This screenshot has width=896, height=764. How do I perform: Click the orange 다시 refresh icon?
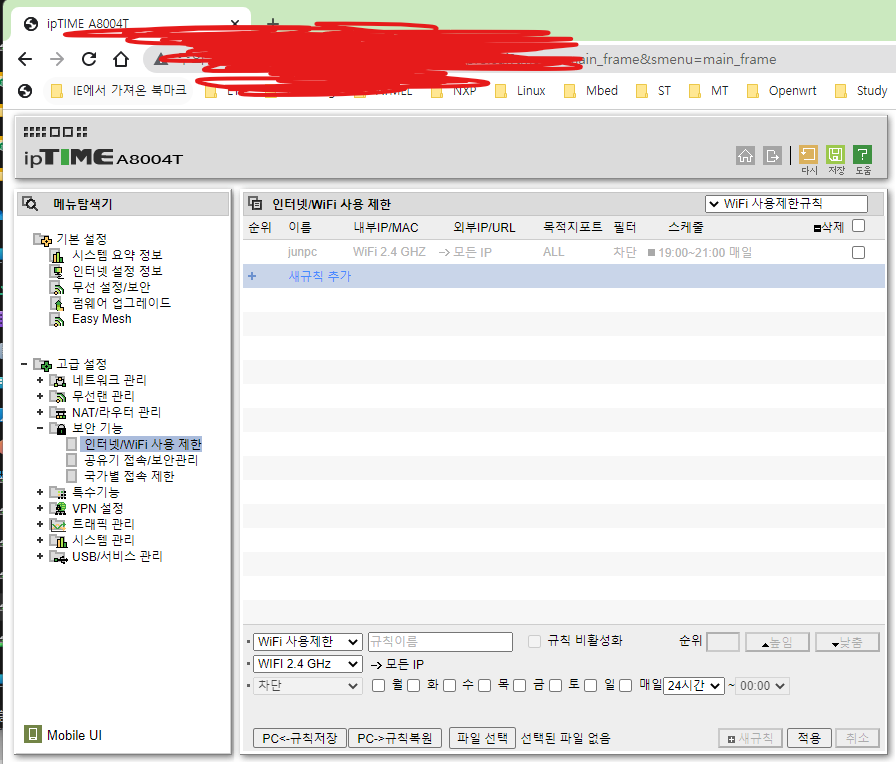pos(808,154)
